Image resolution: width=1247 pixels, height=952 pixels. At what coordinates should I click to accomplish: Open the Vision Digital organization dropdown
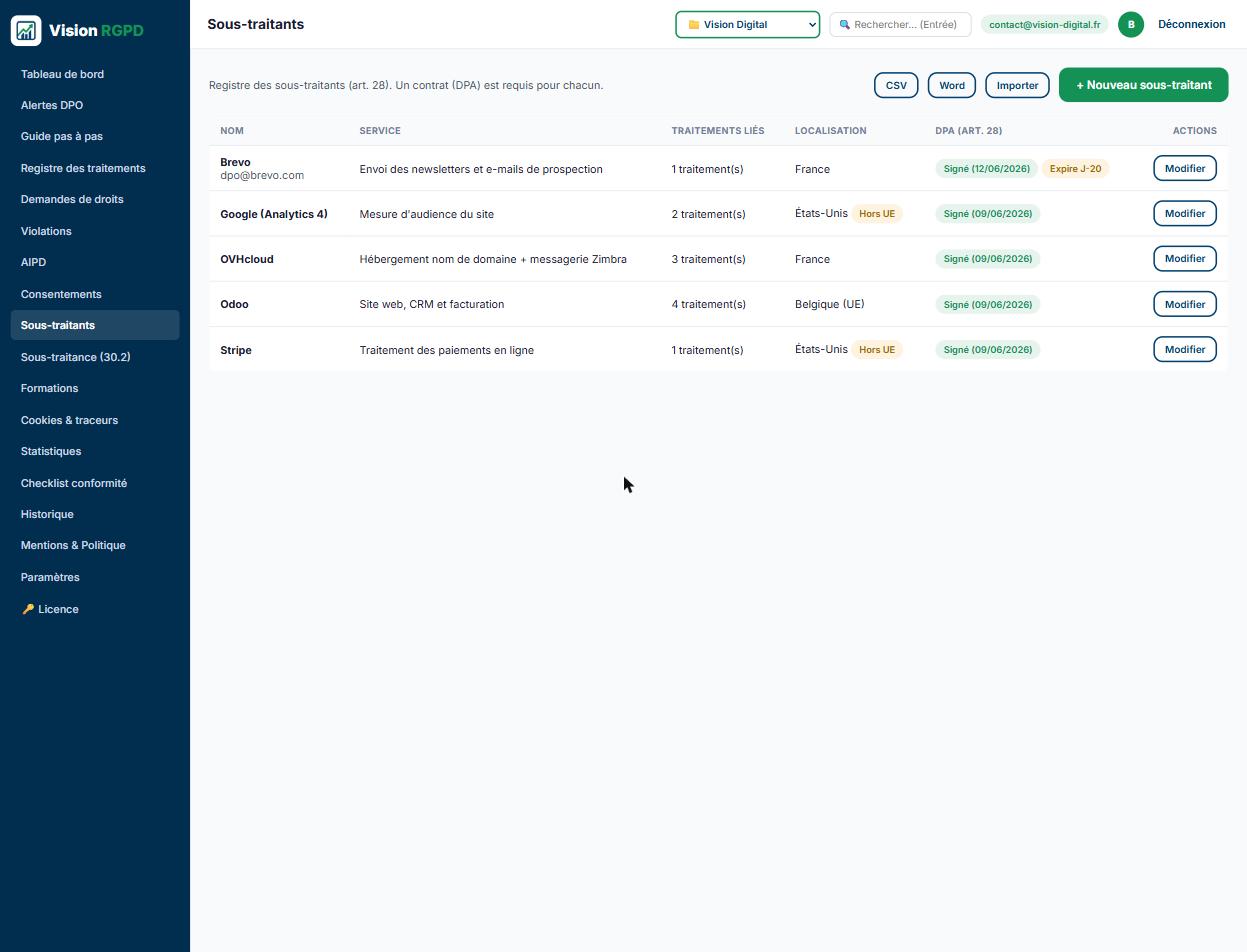[x=748, y=25]
